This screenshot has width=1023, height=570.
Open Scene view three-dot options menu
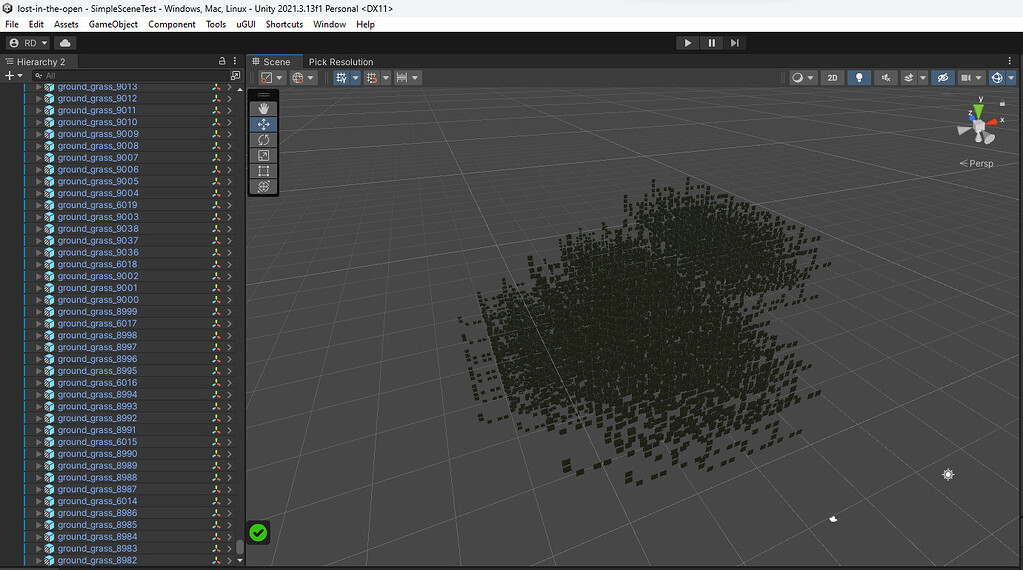point(1010,61)
